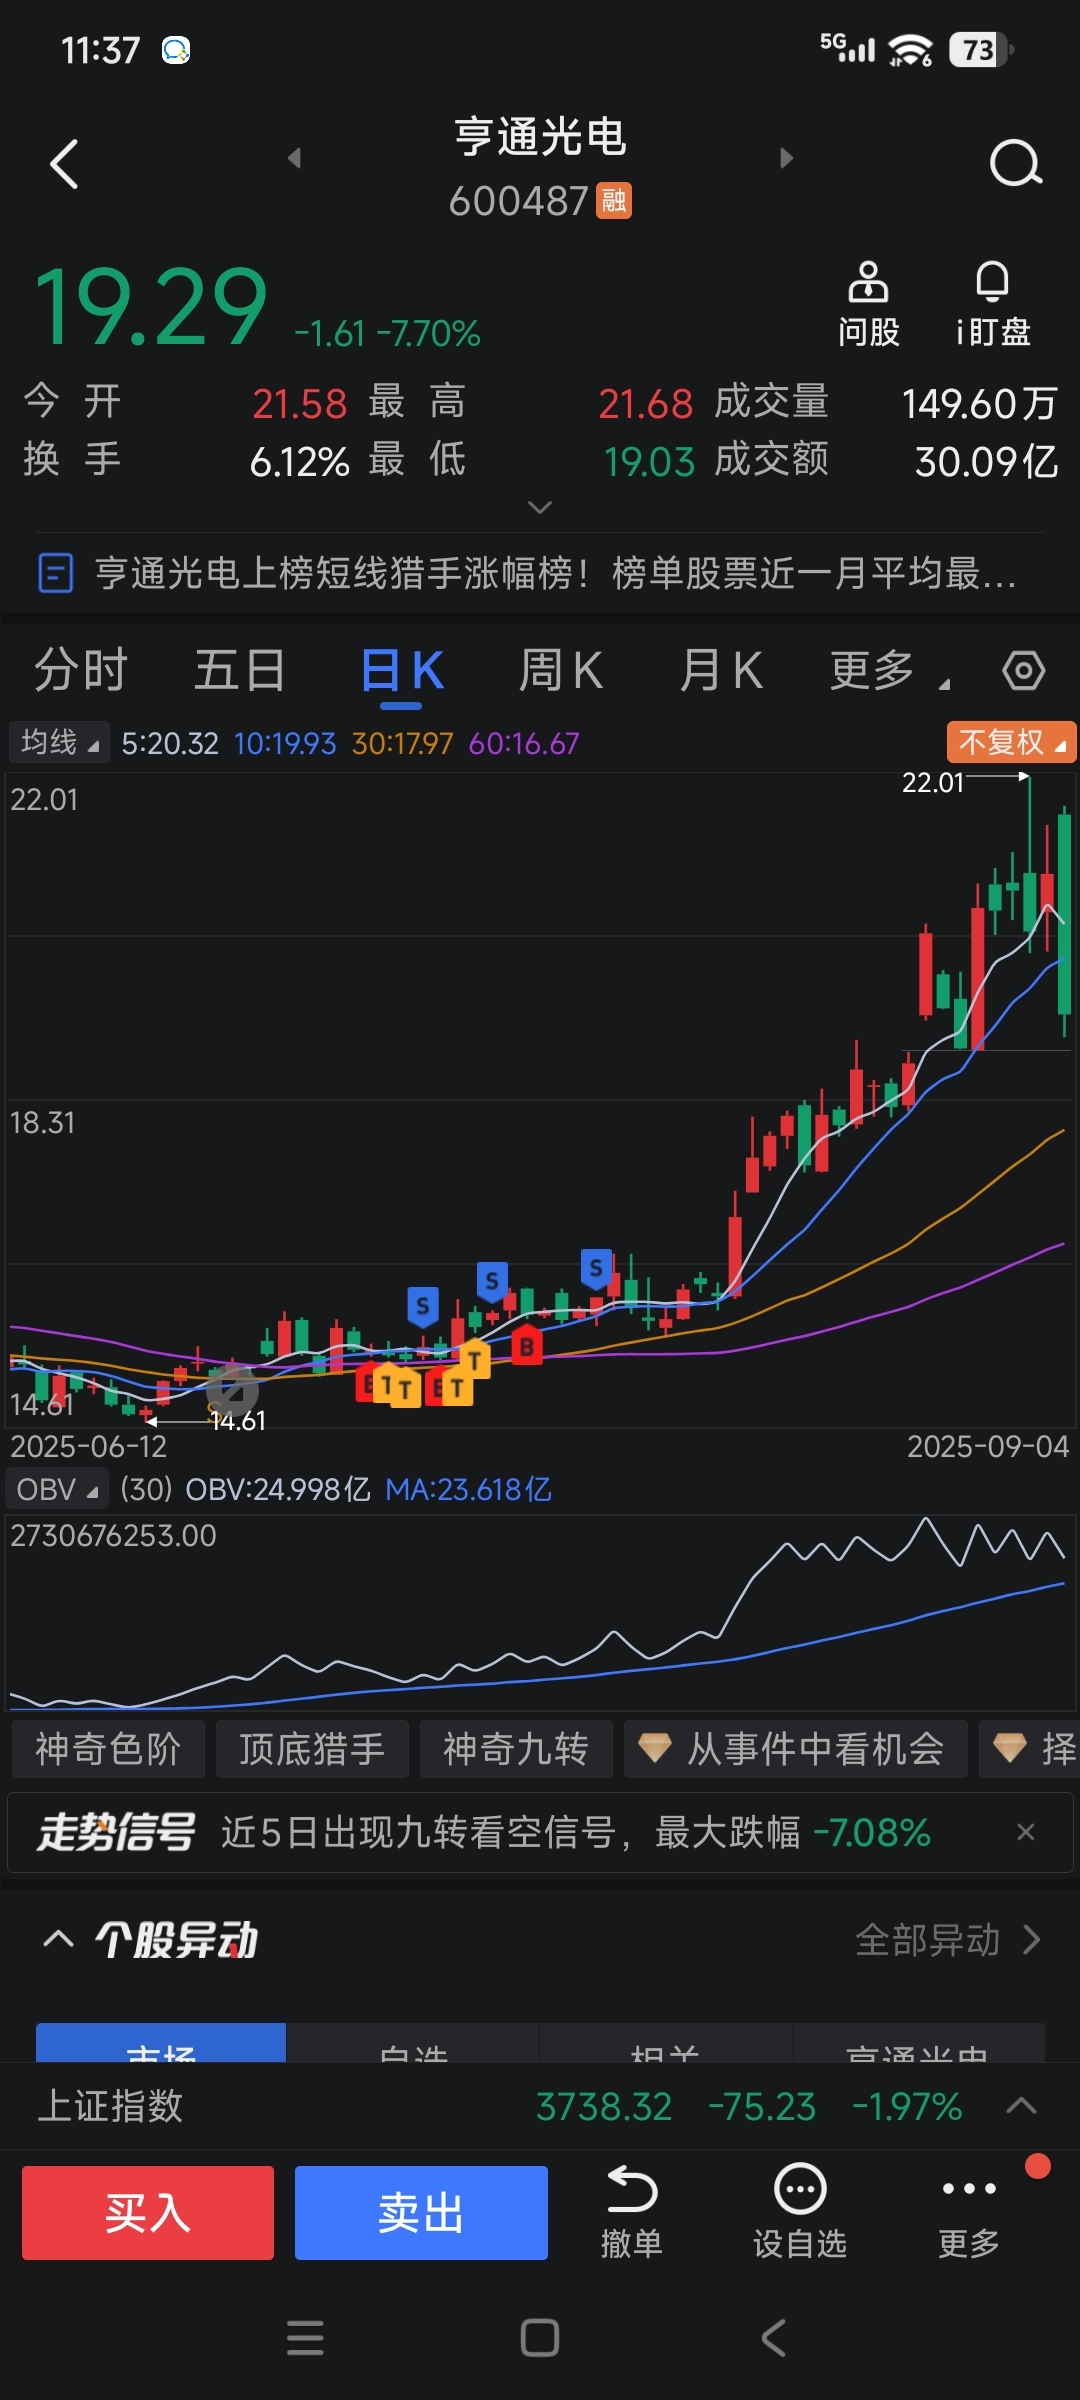Switch to the 分时 chart tab
The width and height of the screenshot is (1080, 2400).
pos(81,670)
